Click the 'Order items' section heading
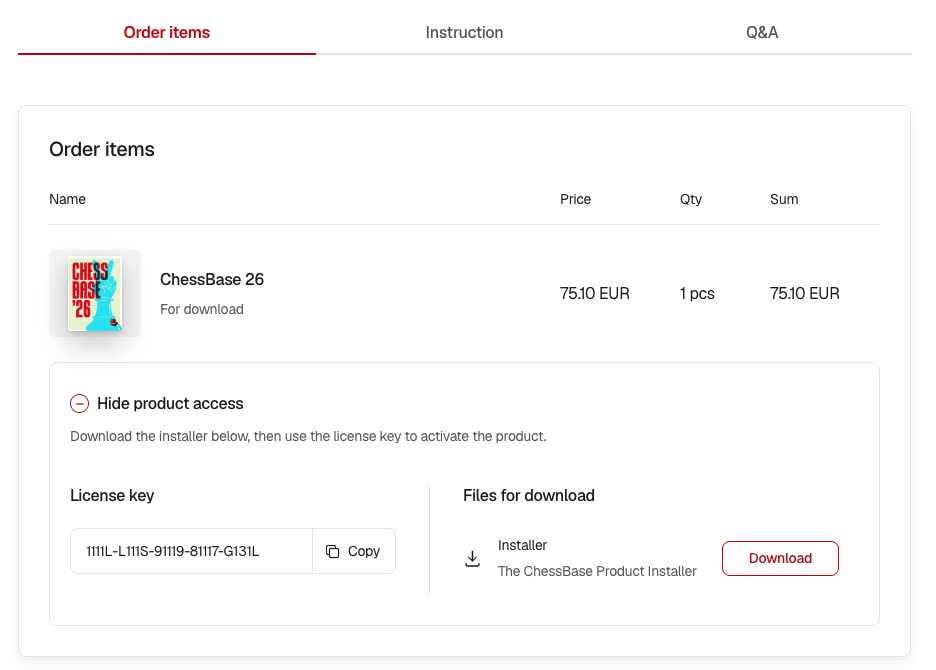936x670 pixels. point(102,149)
